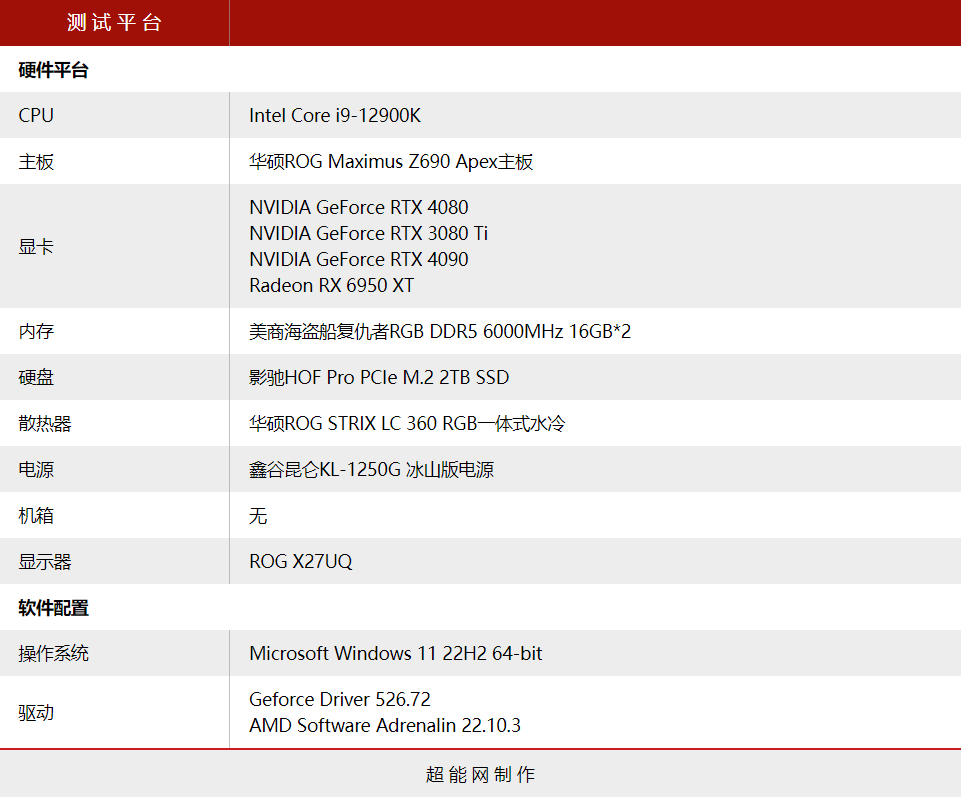
Task: Select the 无 value in 机箱 row
Action: [258, 515]
